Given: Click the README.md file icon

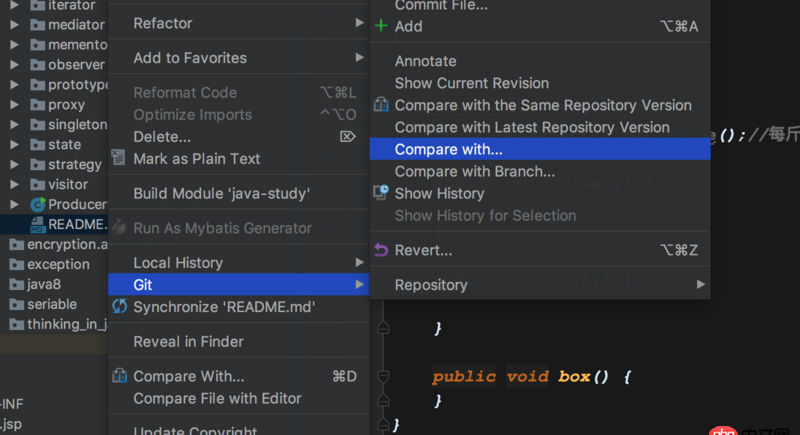Looking at the screenshot, I should click(38, 224).
